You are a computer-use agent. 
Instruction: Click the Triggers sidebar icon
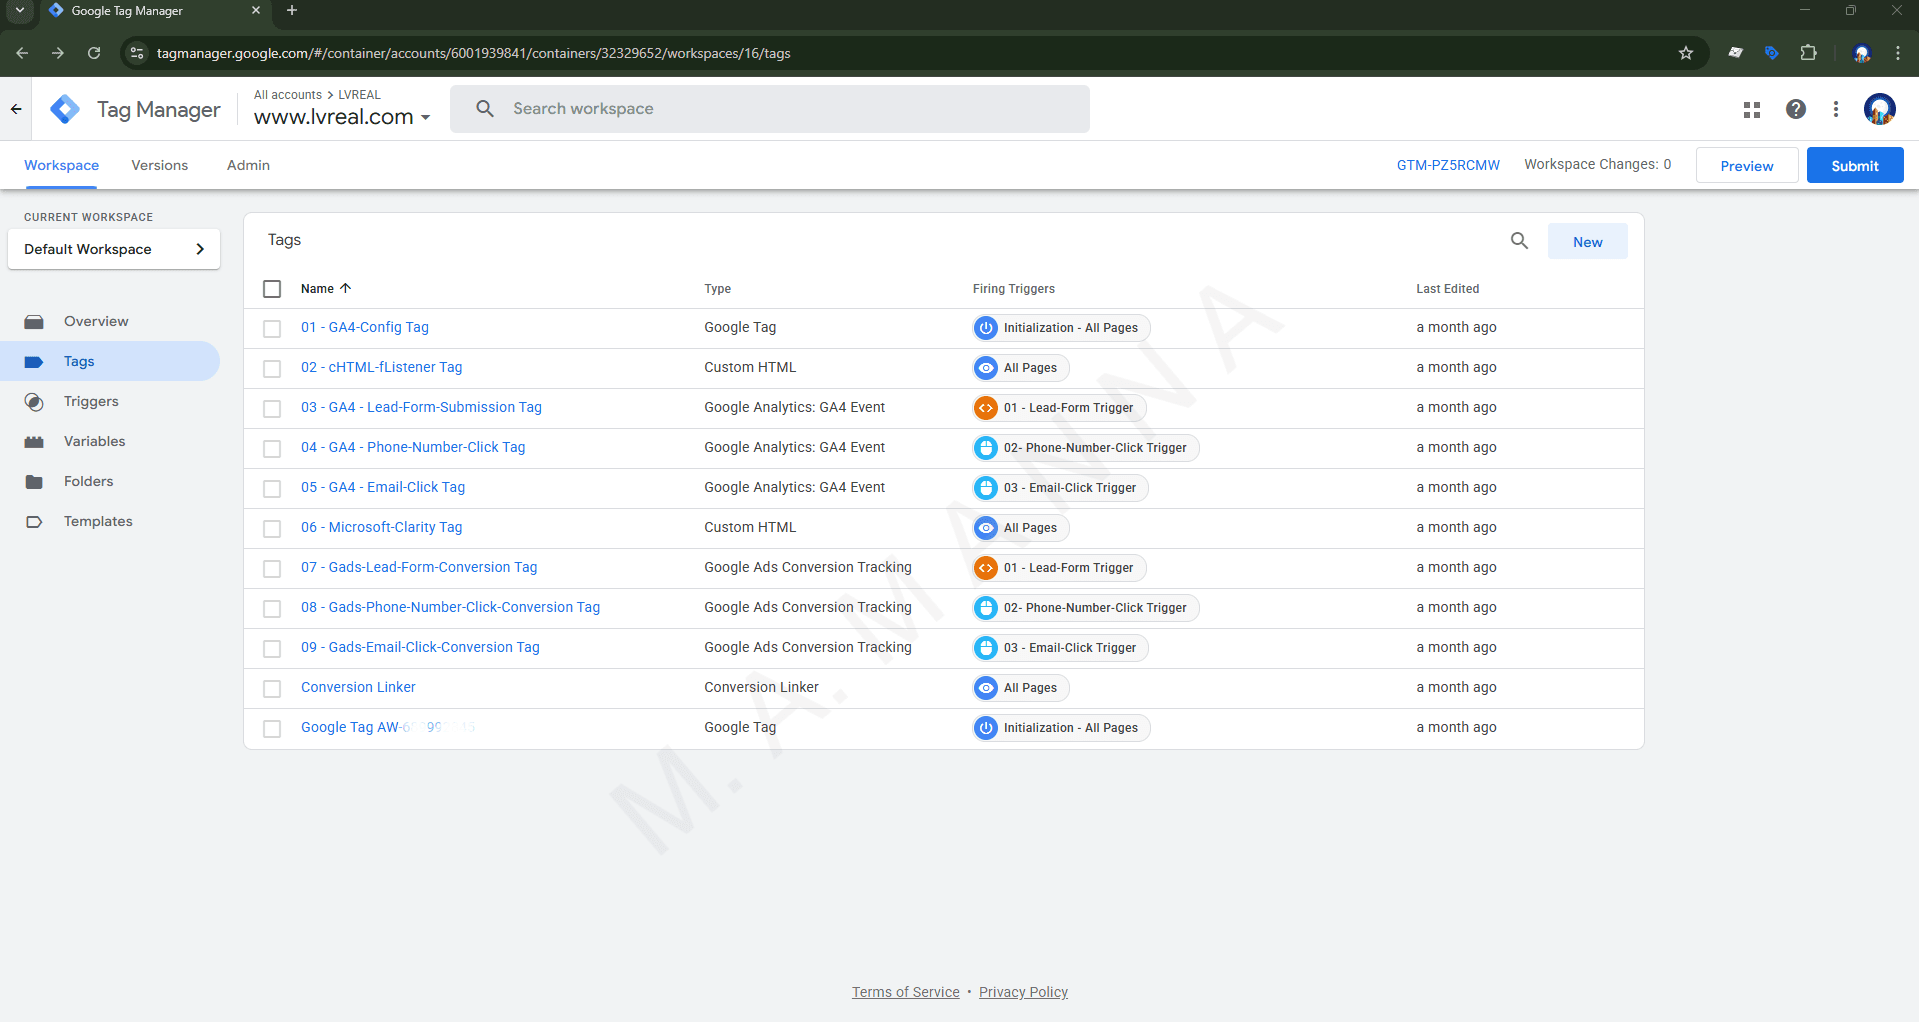[x=34, y=402]
